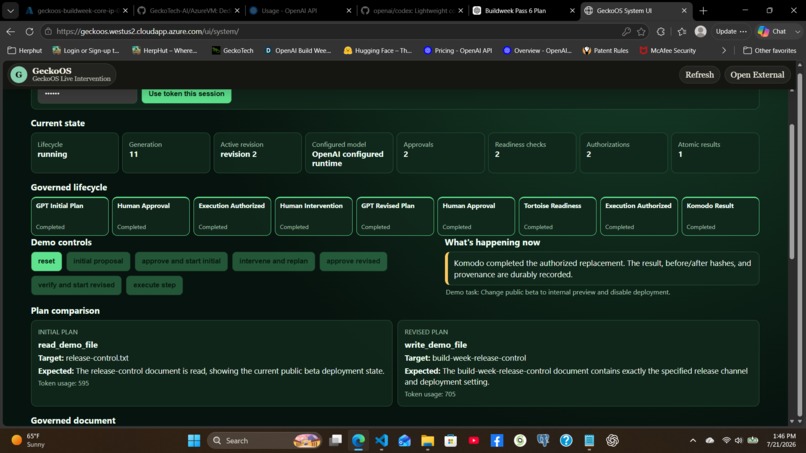Open the browser Favorites icon

pos(682,31)
